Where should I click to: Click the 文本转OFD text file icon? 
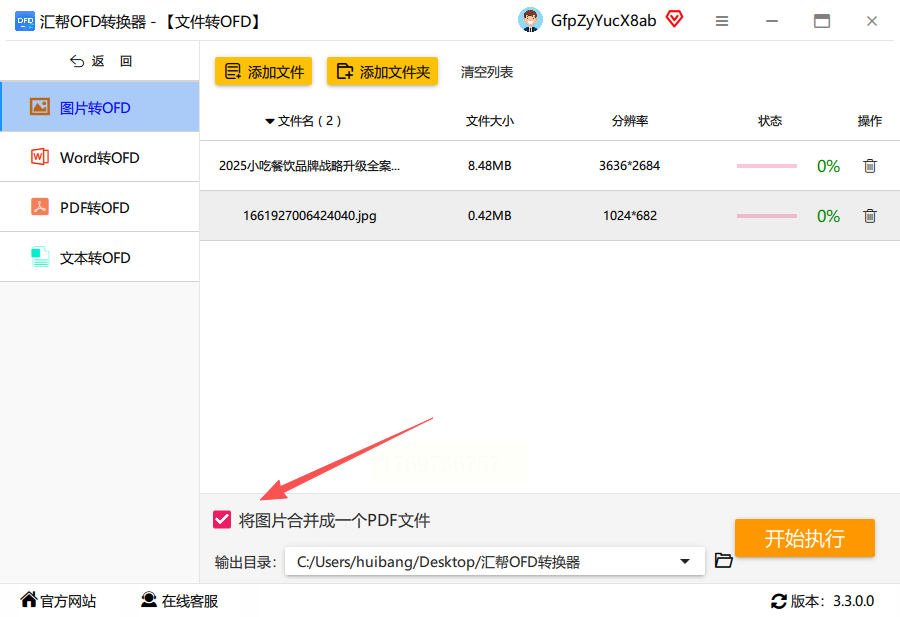pos(40,257)
